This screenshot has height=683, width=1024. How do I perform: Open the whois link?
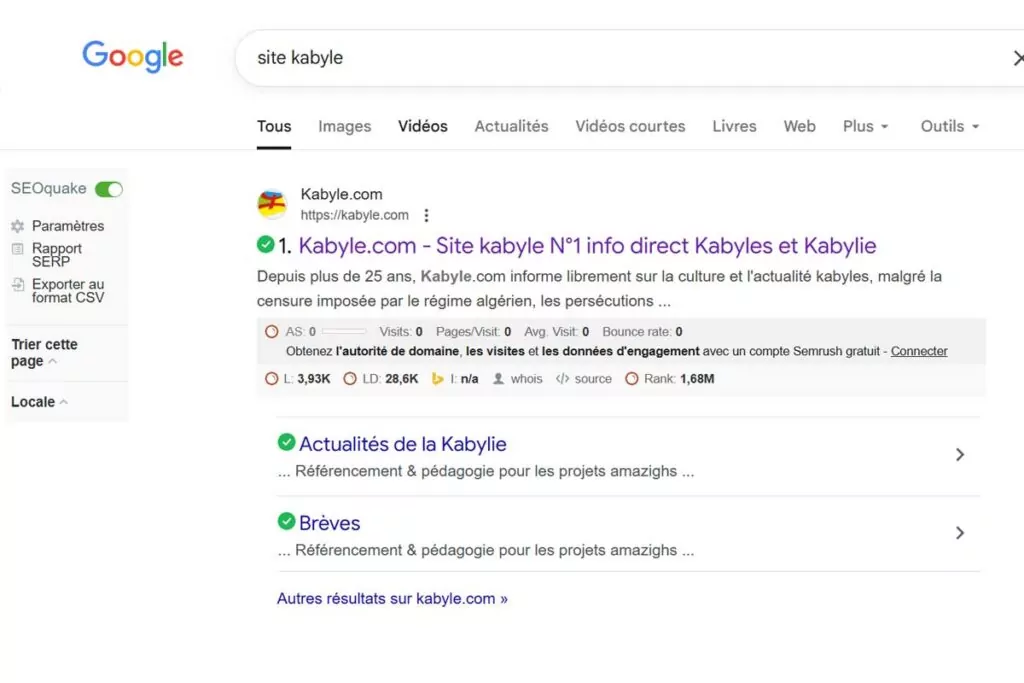(x=526, y=379)
